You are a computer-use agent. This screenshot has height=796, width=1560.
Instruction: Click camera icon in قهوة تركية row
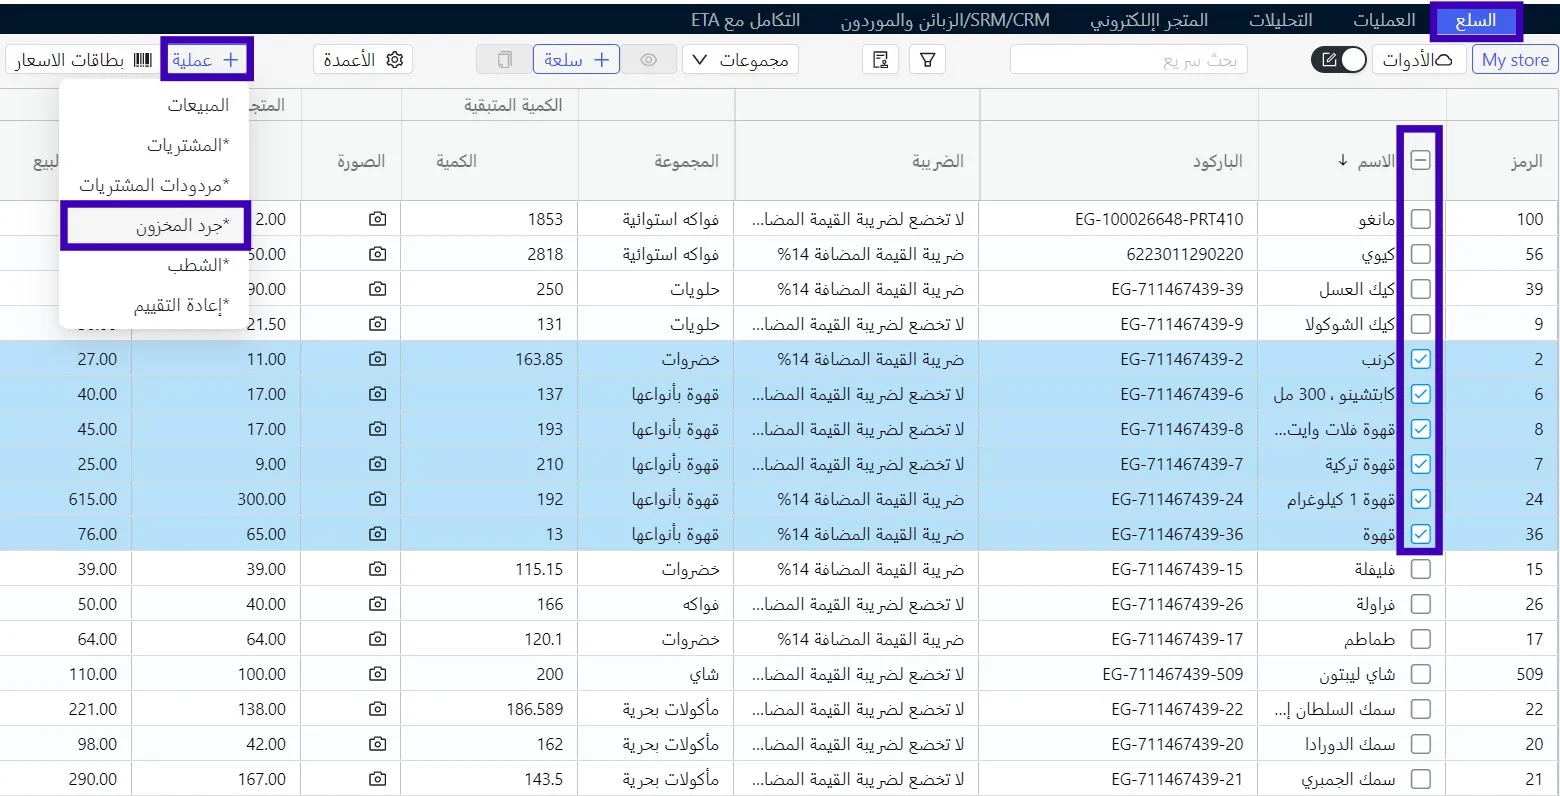[377, 464]
